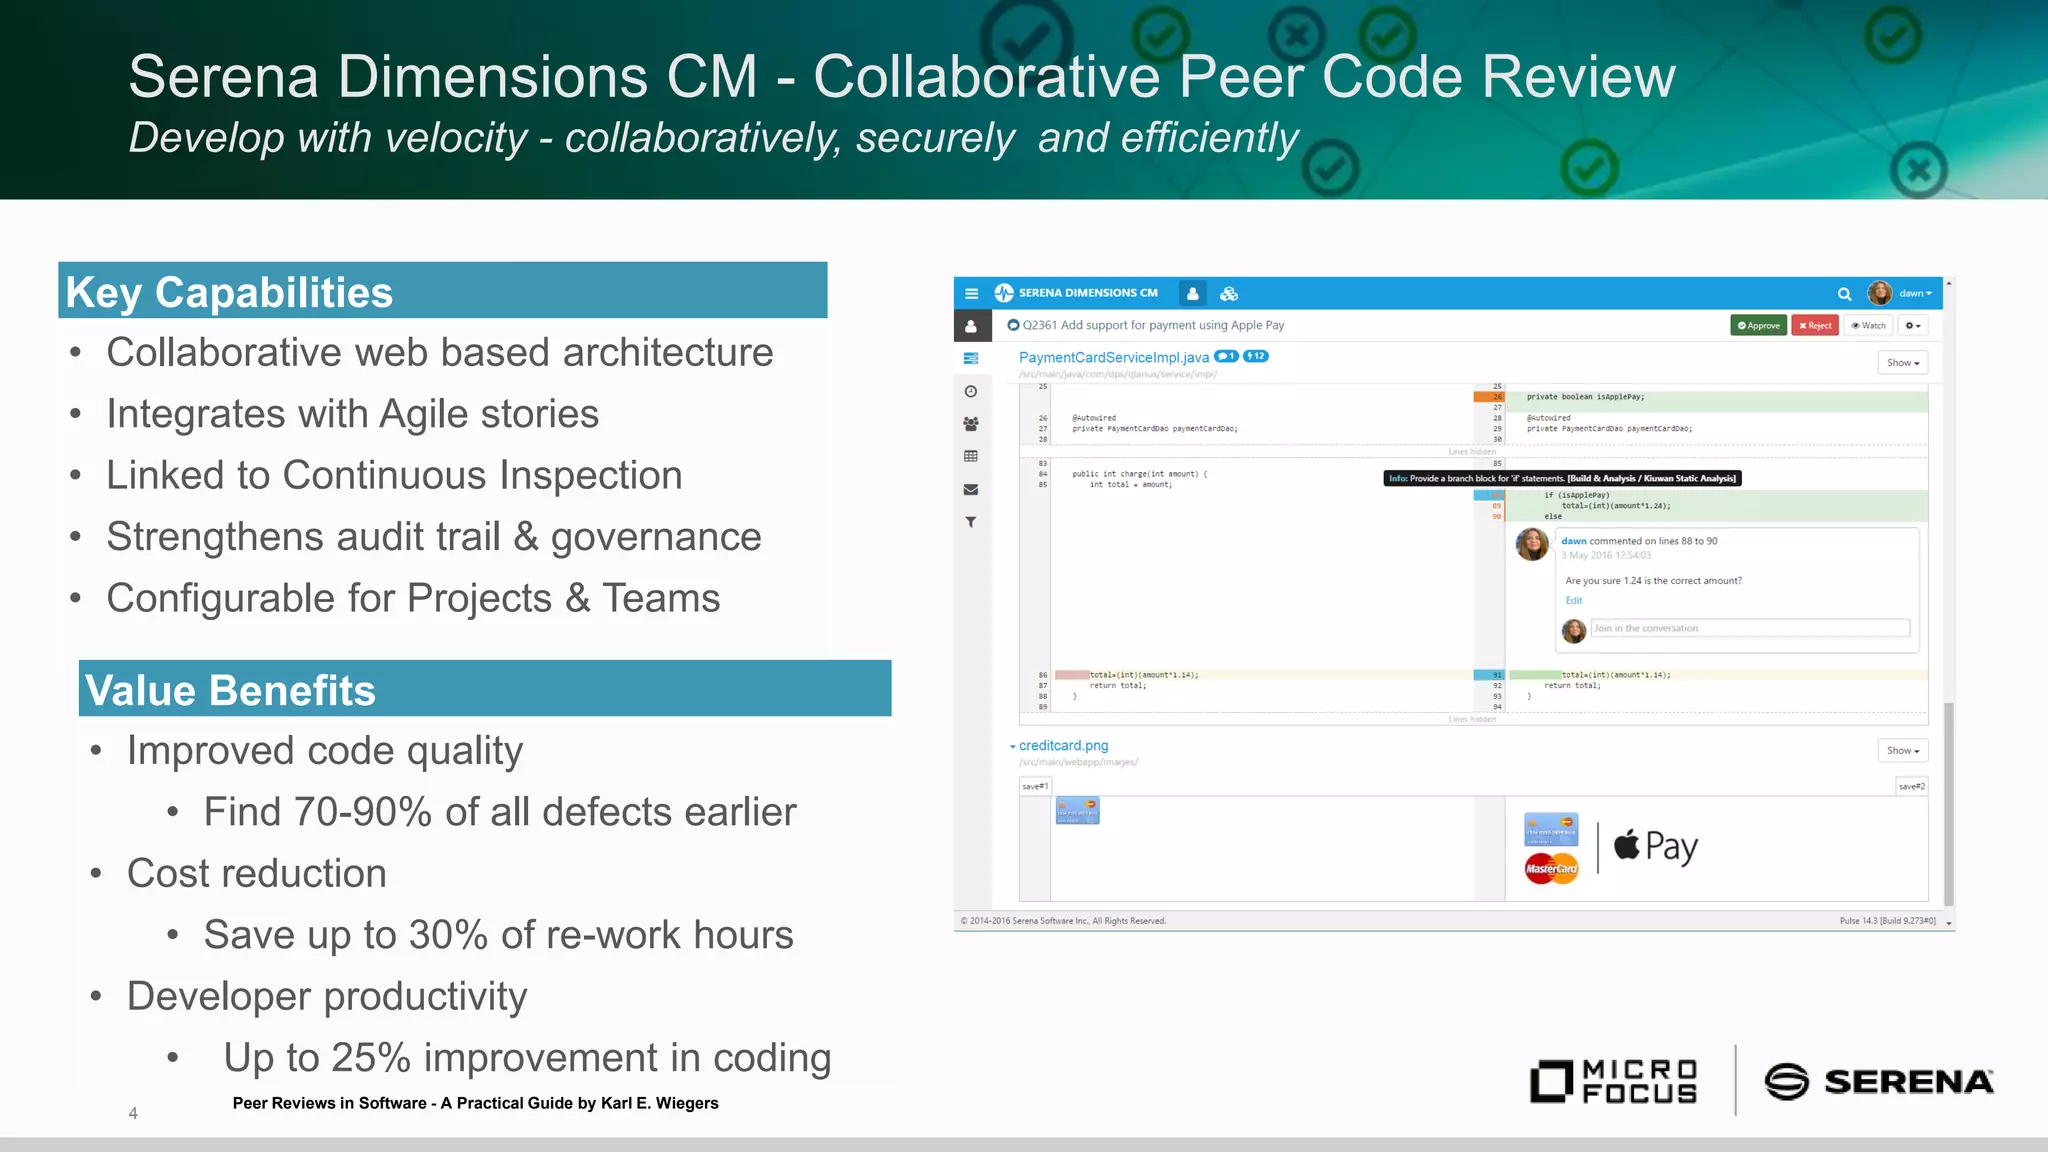Click the MasterCard logo in the new image

(x=1551, y=868)
